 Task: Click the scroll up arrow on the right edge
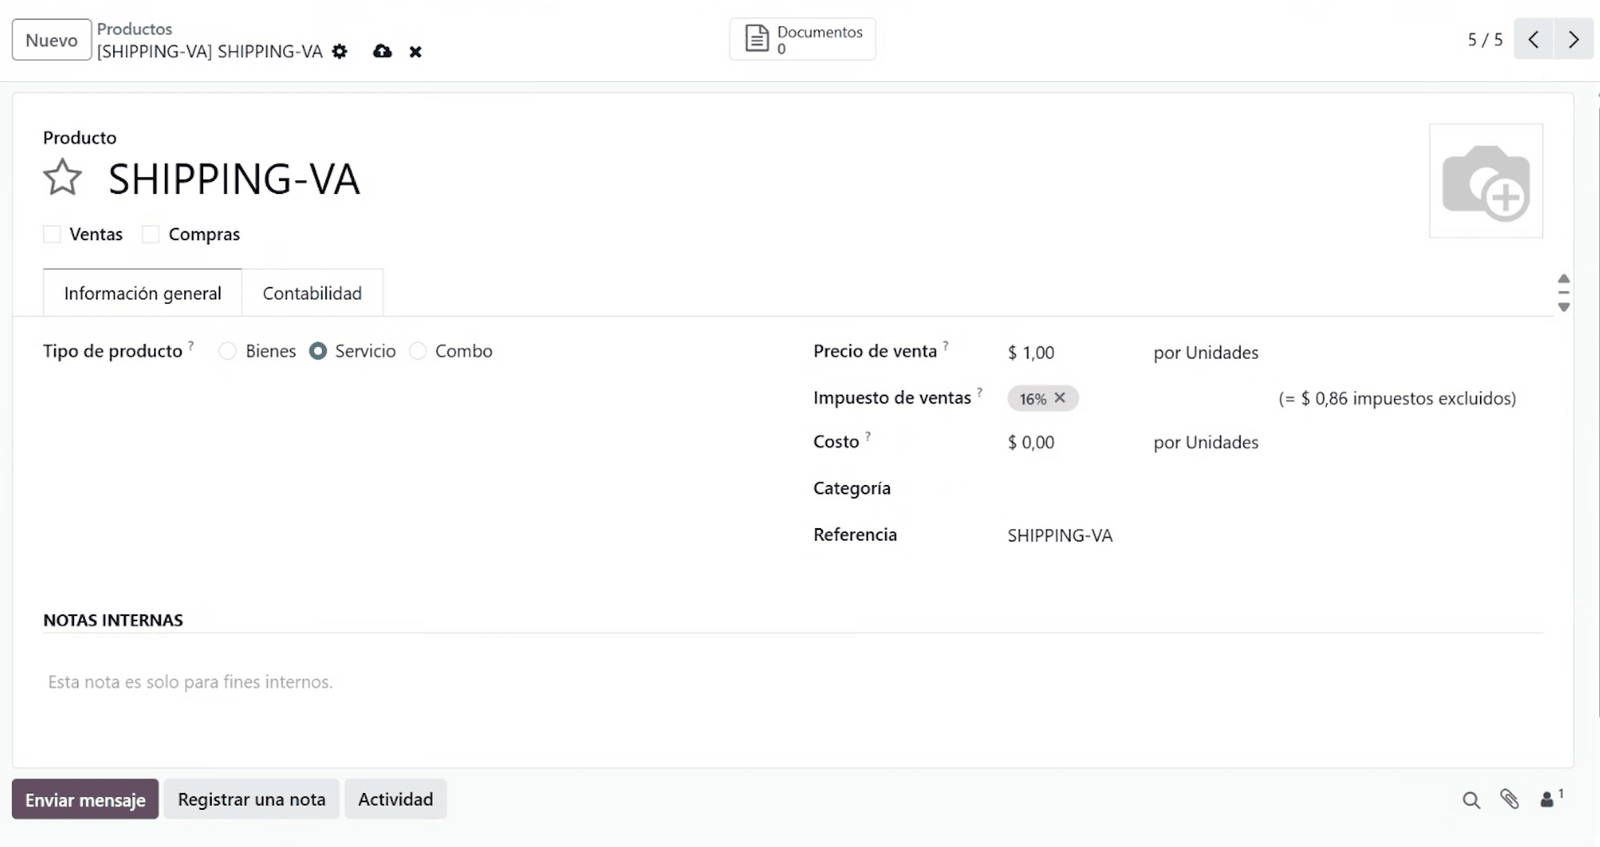tap(1564, 279)
